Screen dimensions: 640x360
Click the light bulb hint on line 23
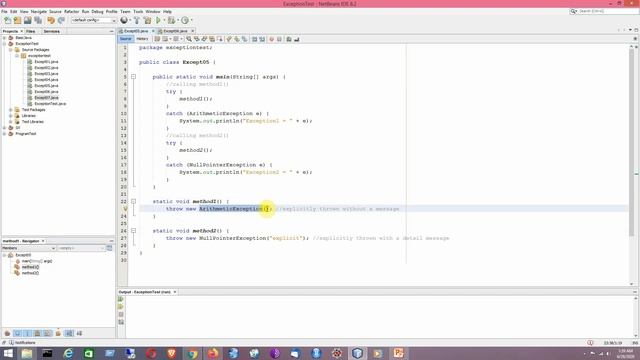coord(125,209)
